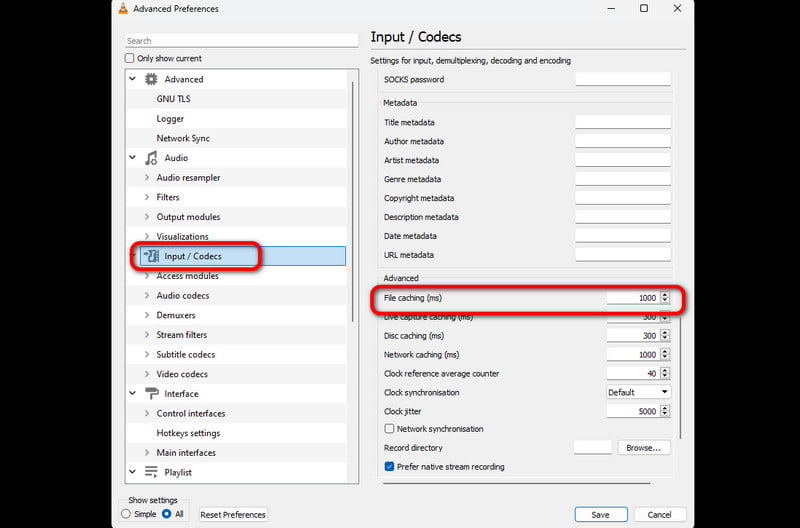Click the VLC cone icon in title bar
800x528 pixels.
point(123,9)
